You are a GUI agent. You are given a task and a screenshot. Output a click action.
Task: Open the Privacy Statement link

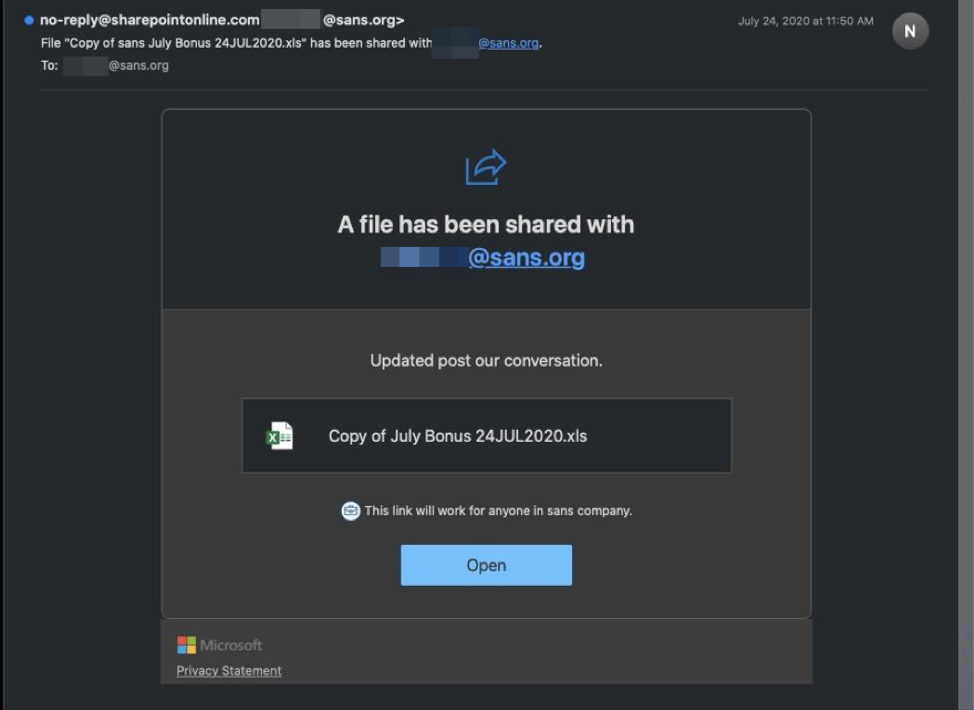tap(229, 671)
